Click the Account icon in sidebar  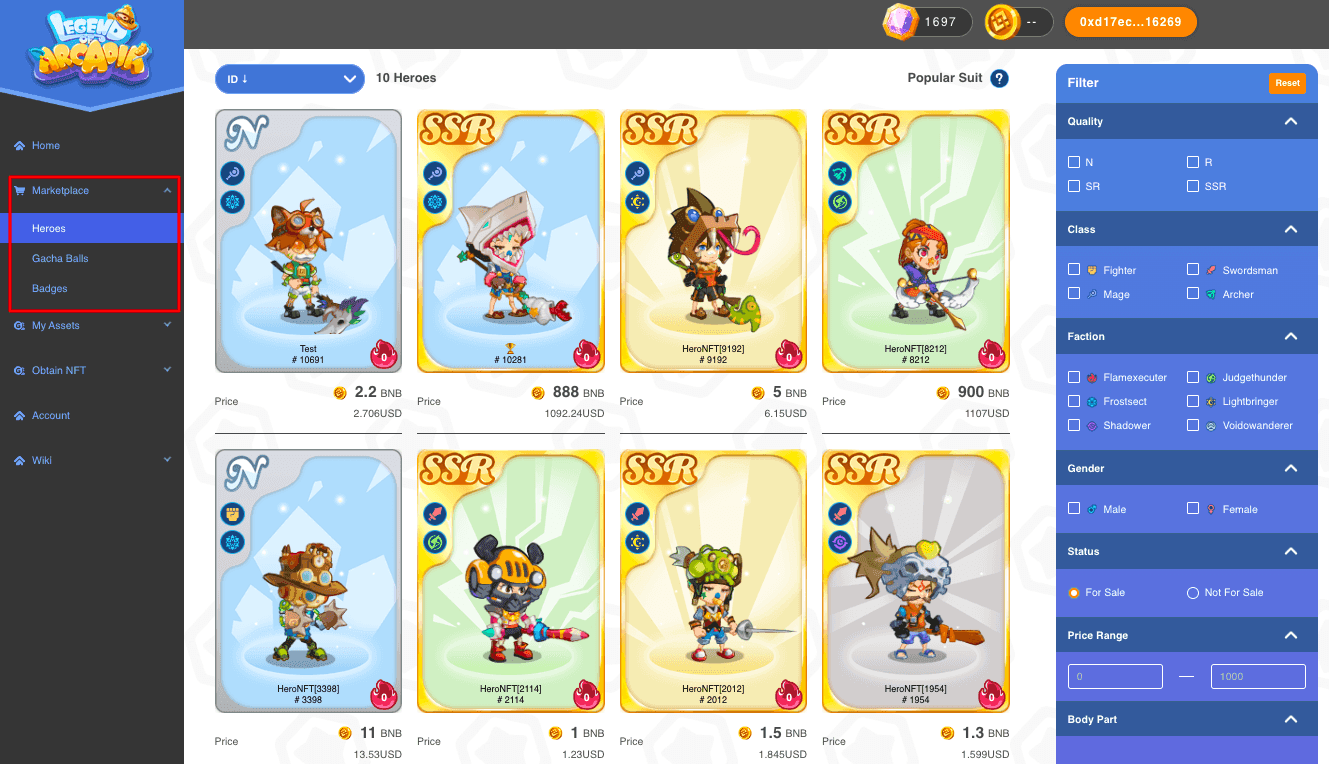(19, 416)
